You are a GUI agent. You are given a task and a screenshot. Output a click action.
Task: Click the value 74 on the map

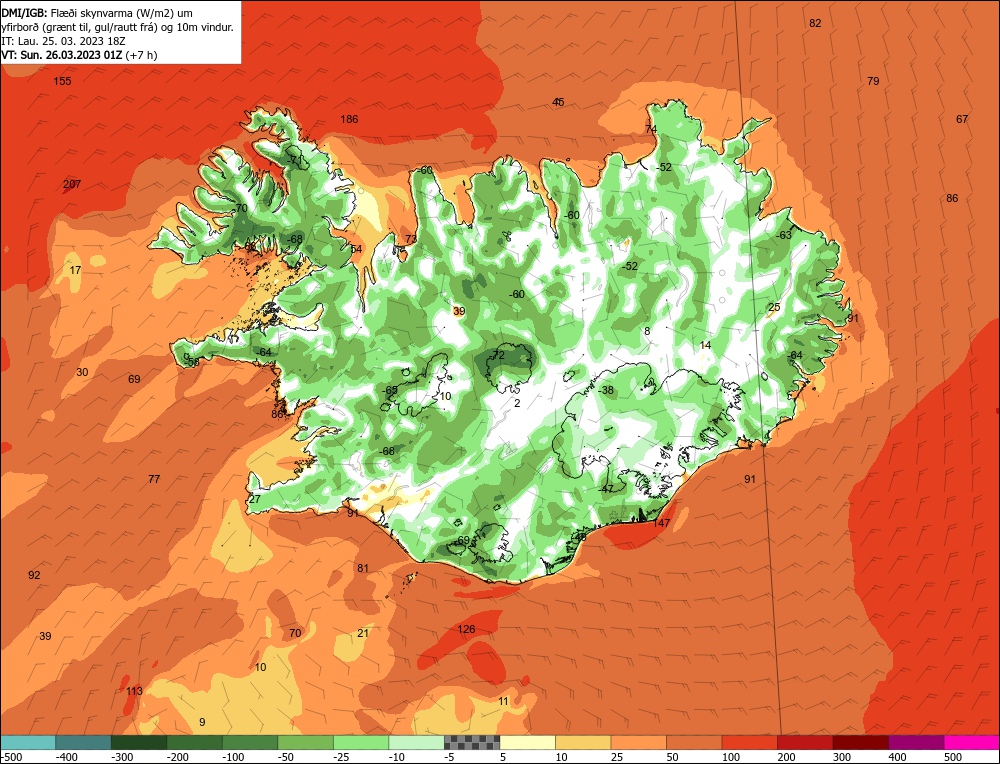coord(651,129)
